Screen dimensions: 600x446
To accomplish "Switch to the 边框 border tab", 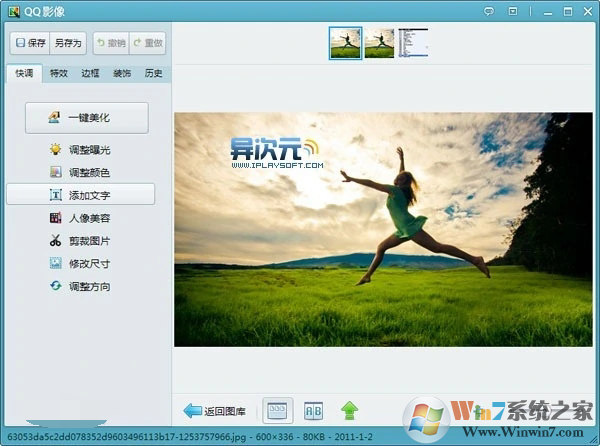I will click(90, 73).
